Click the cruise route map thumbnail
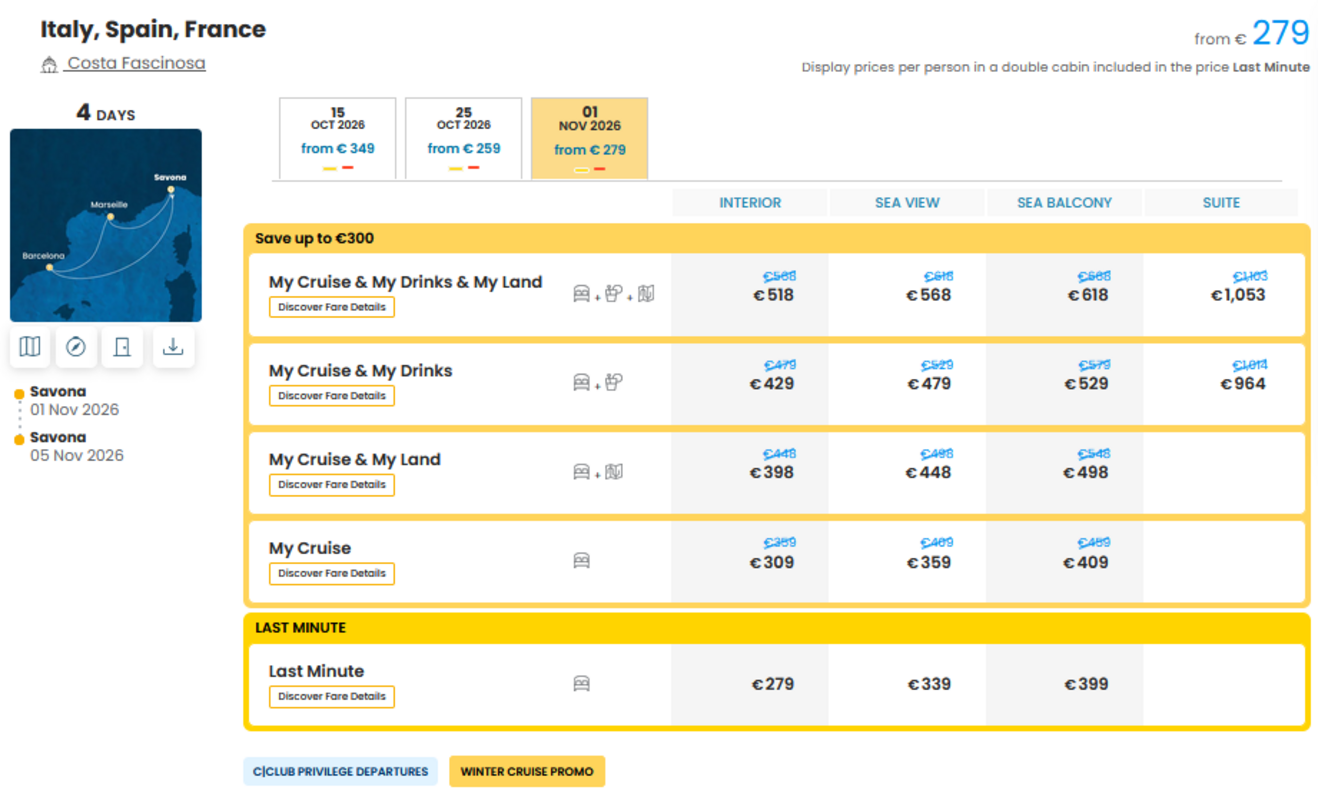This screenshot has height=800, width=1318. 106,225
